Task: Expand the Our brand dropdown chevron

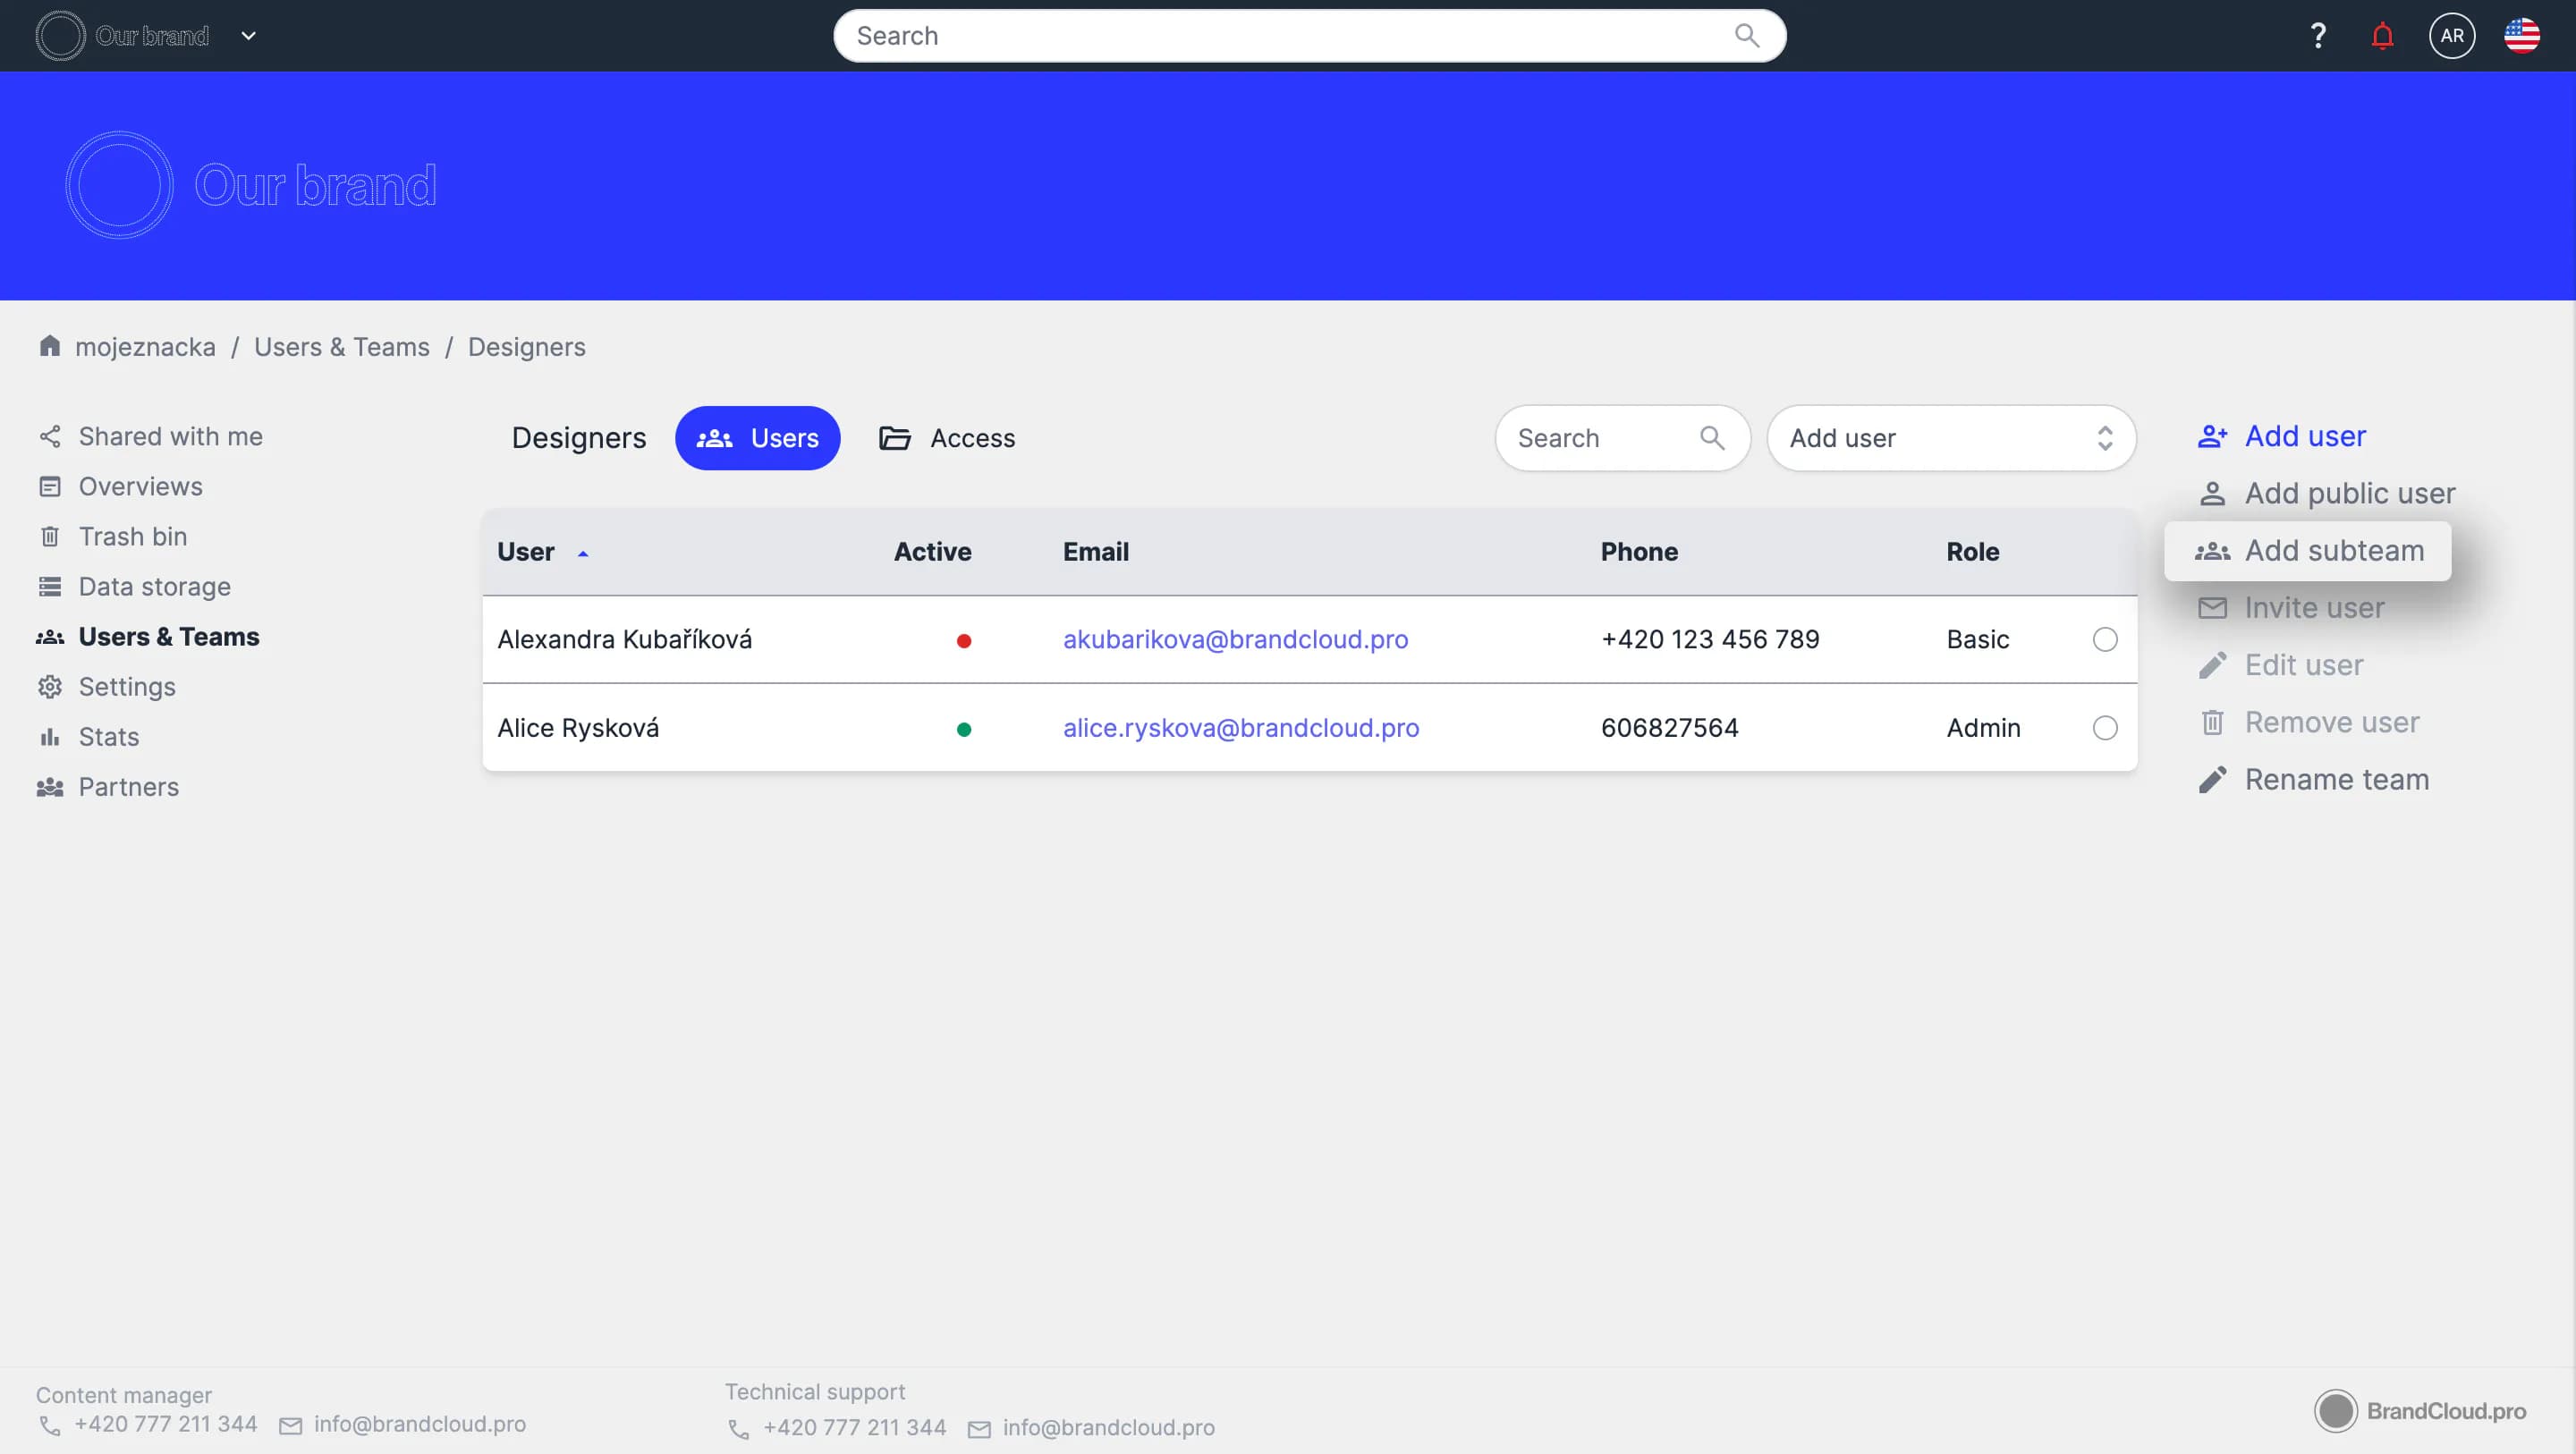Action: (249, 36)
